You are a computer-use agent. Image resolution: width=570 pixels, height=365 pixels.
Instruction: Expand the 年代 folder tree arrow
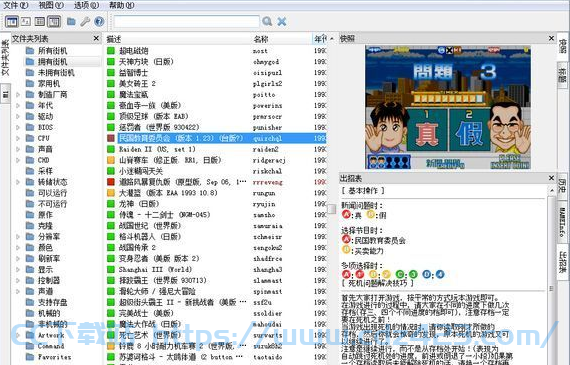(x=18, y=105)
